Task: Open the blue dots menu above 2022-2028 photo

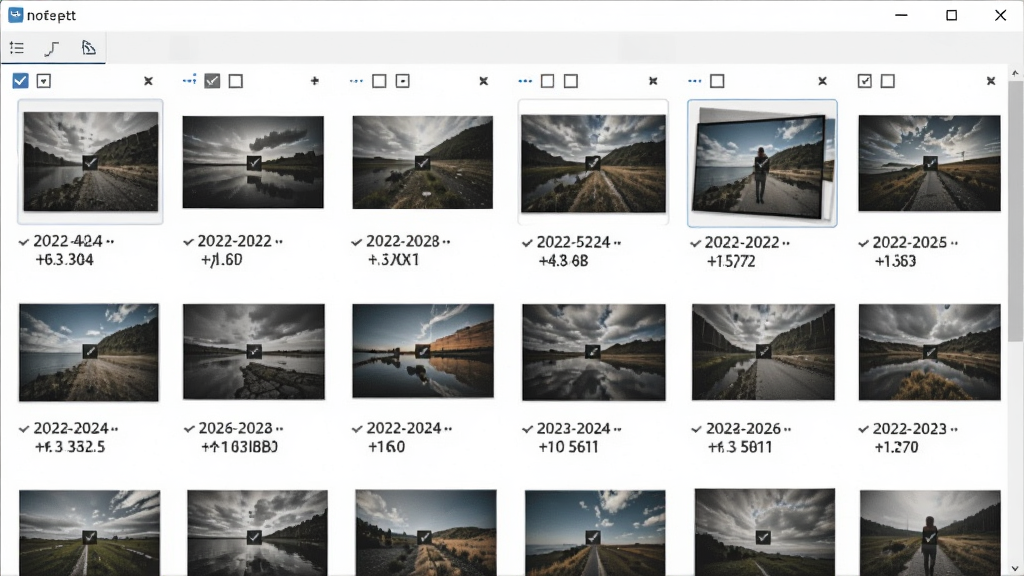Action: tap(356, 81)
